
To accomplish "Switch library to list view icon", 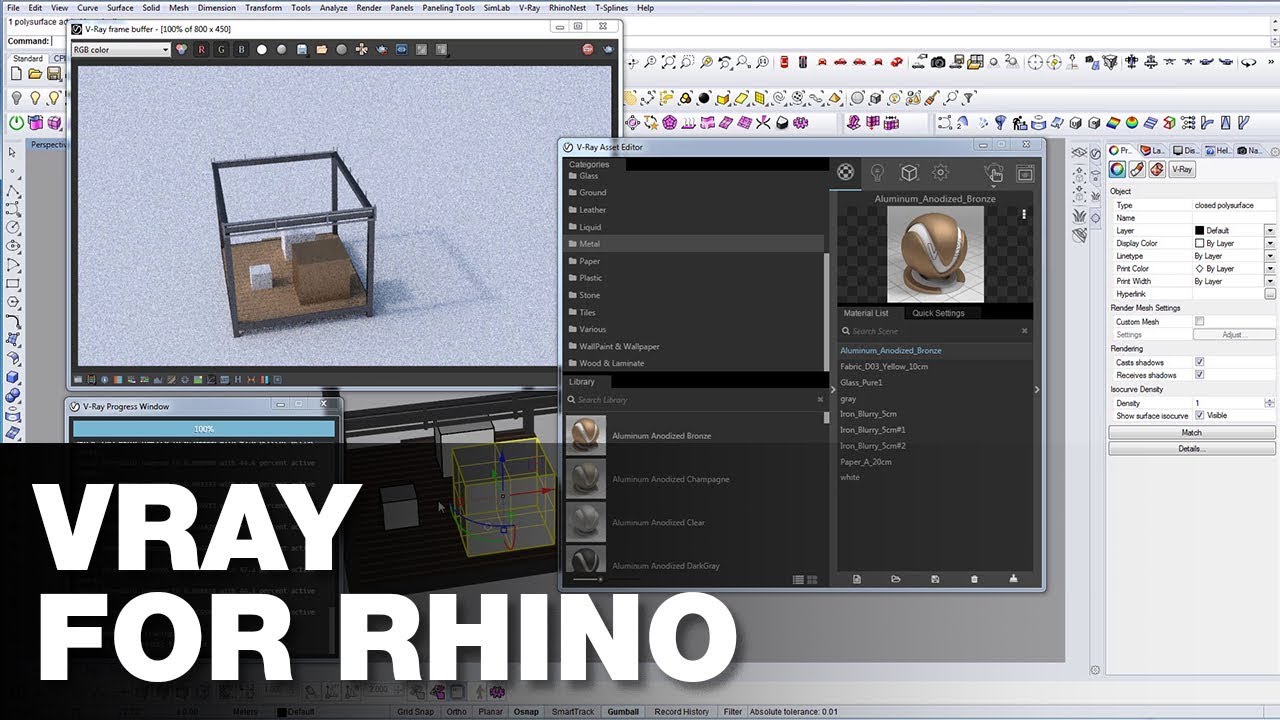I will (798, 580).
